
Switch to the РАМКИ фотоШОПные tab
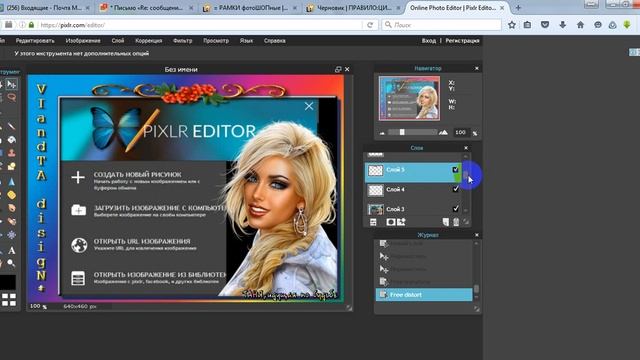(251, 8)
